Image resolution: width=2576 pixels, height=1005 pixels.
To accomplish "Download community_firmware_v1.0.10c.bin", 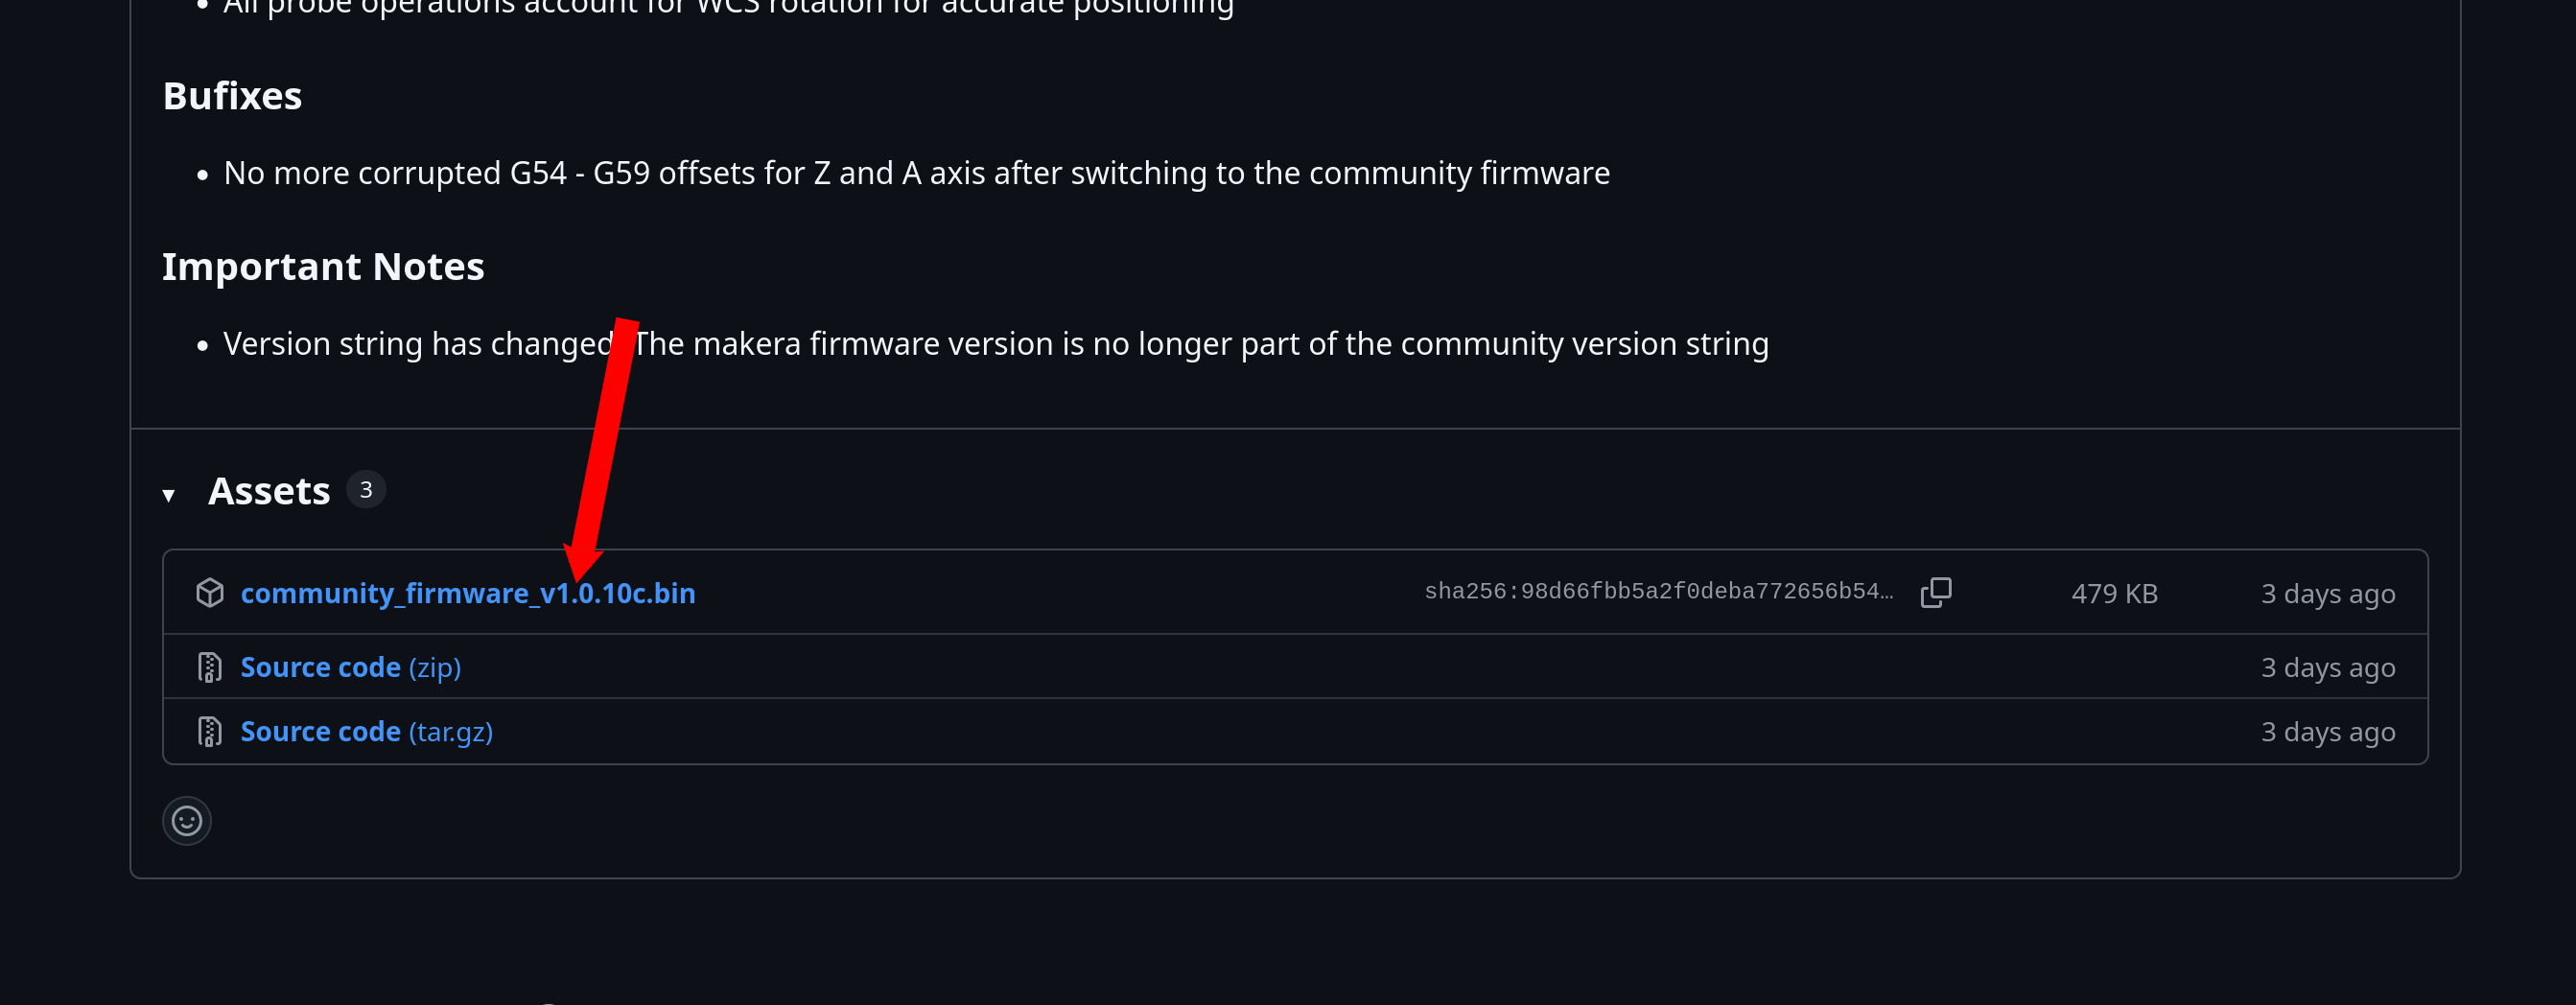I will click(x=467, y=593).
